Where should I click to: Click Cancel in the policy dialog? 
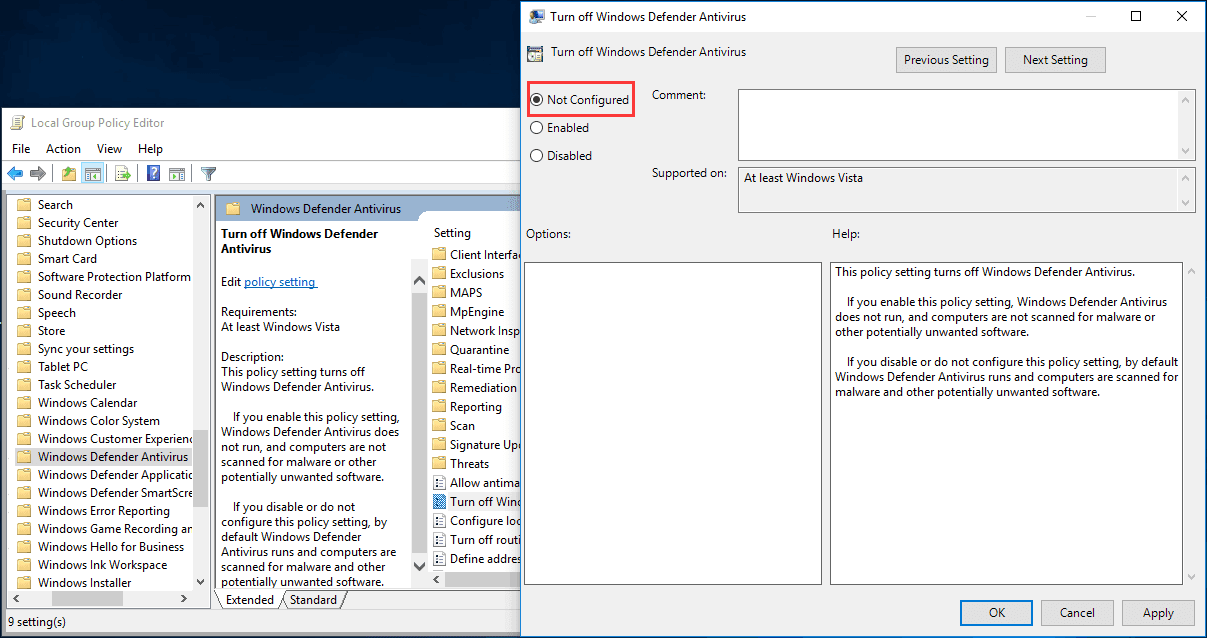coord(1077,613)
